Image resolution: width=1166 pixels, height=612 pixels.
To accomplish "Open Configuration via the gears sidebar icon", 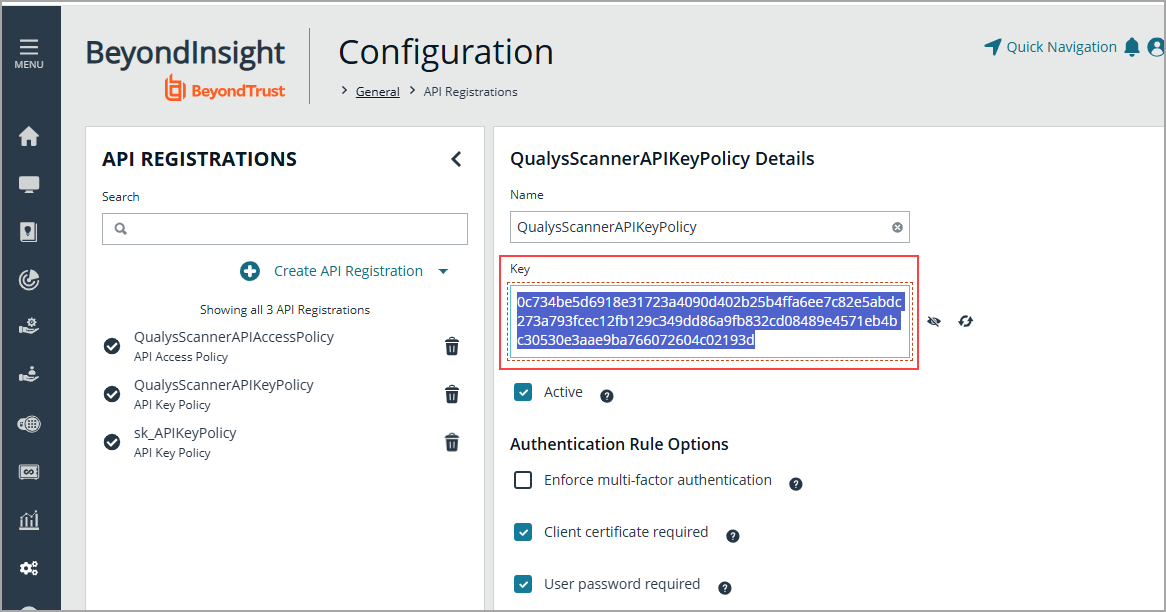I will pos(30,567).
